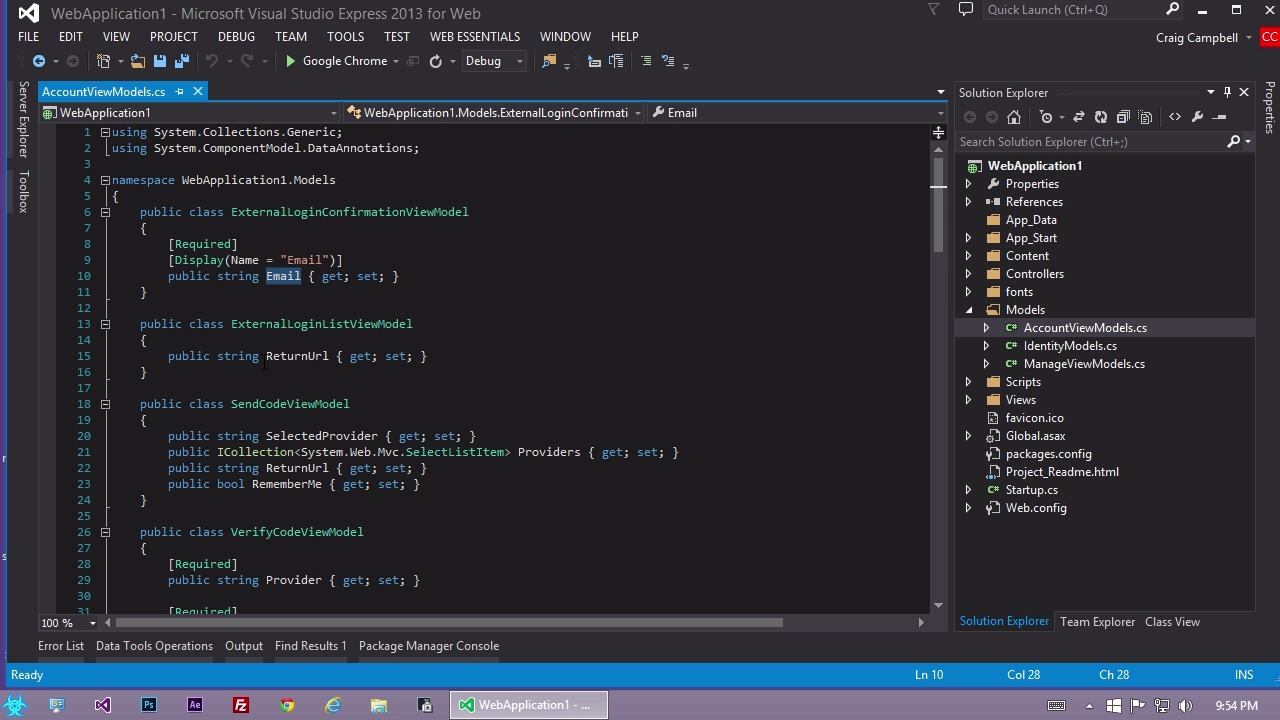Open the Find Results 1 tab
1280x720 pixels.
311,646
